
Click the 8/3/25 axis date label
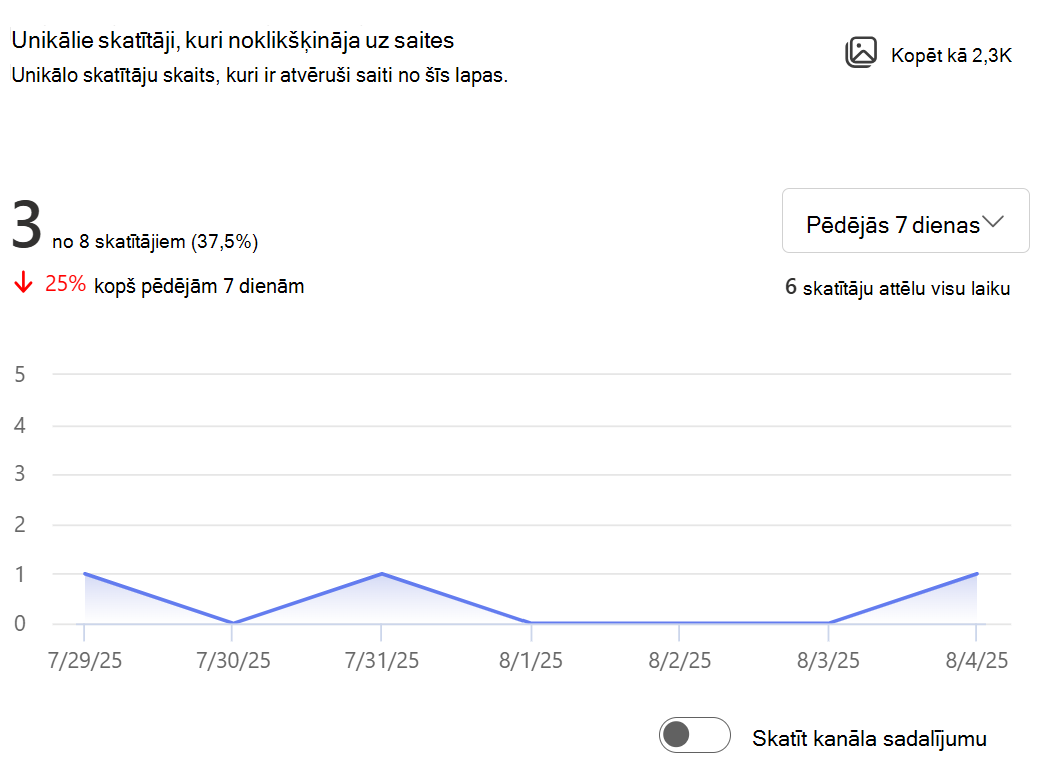pos(828,660)
